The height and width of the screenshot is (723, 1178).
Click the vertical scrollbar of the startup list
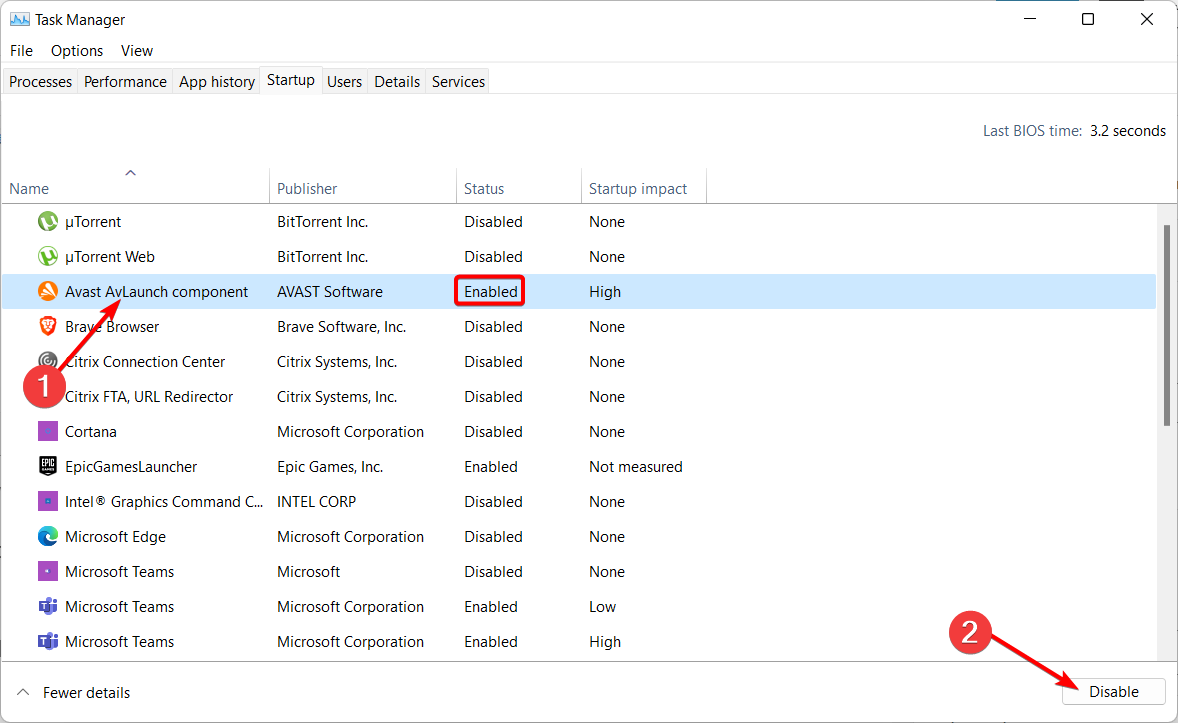[x=1167, y=325]
